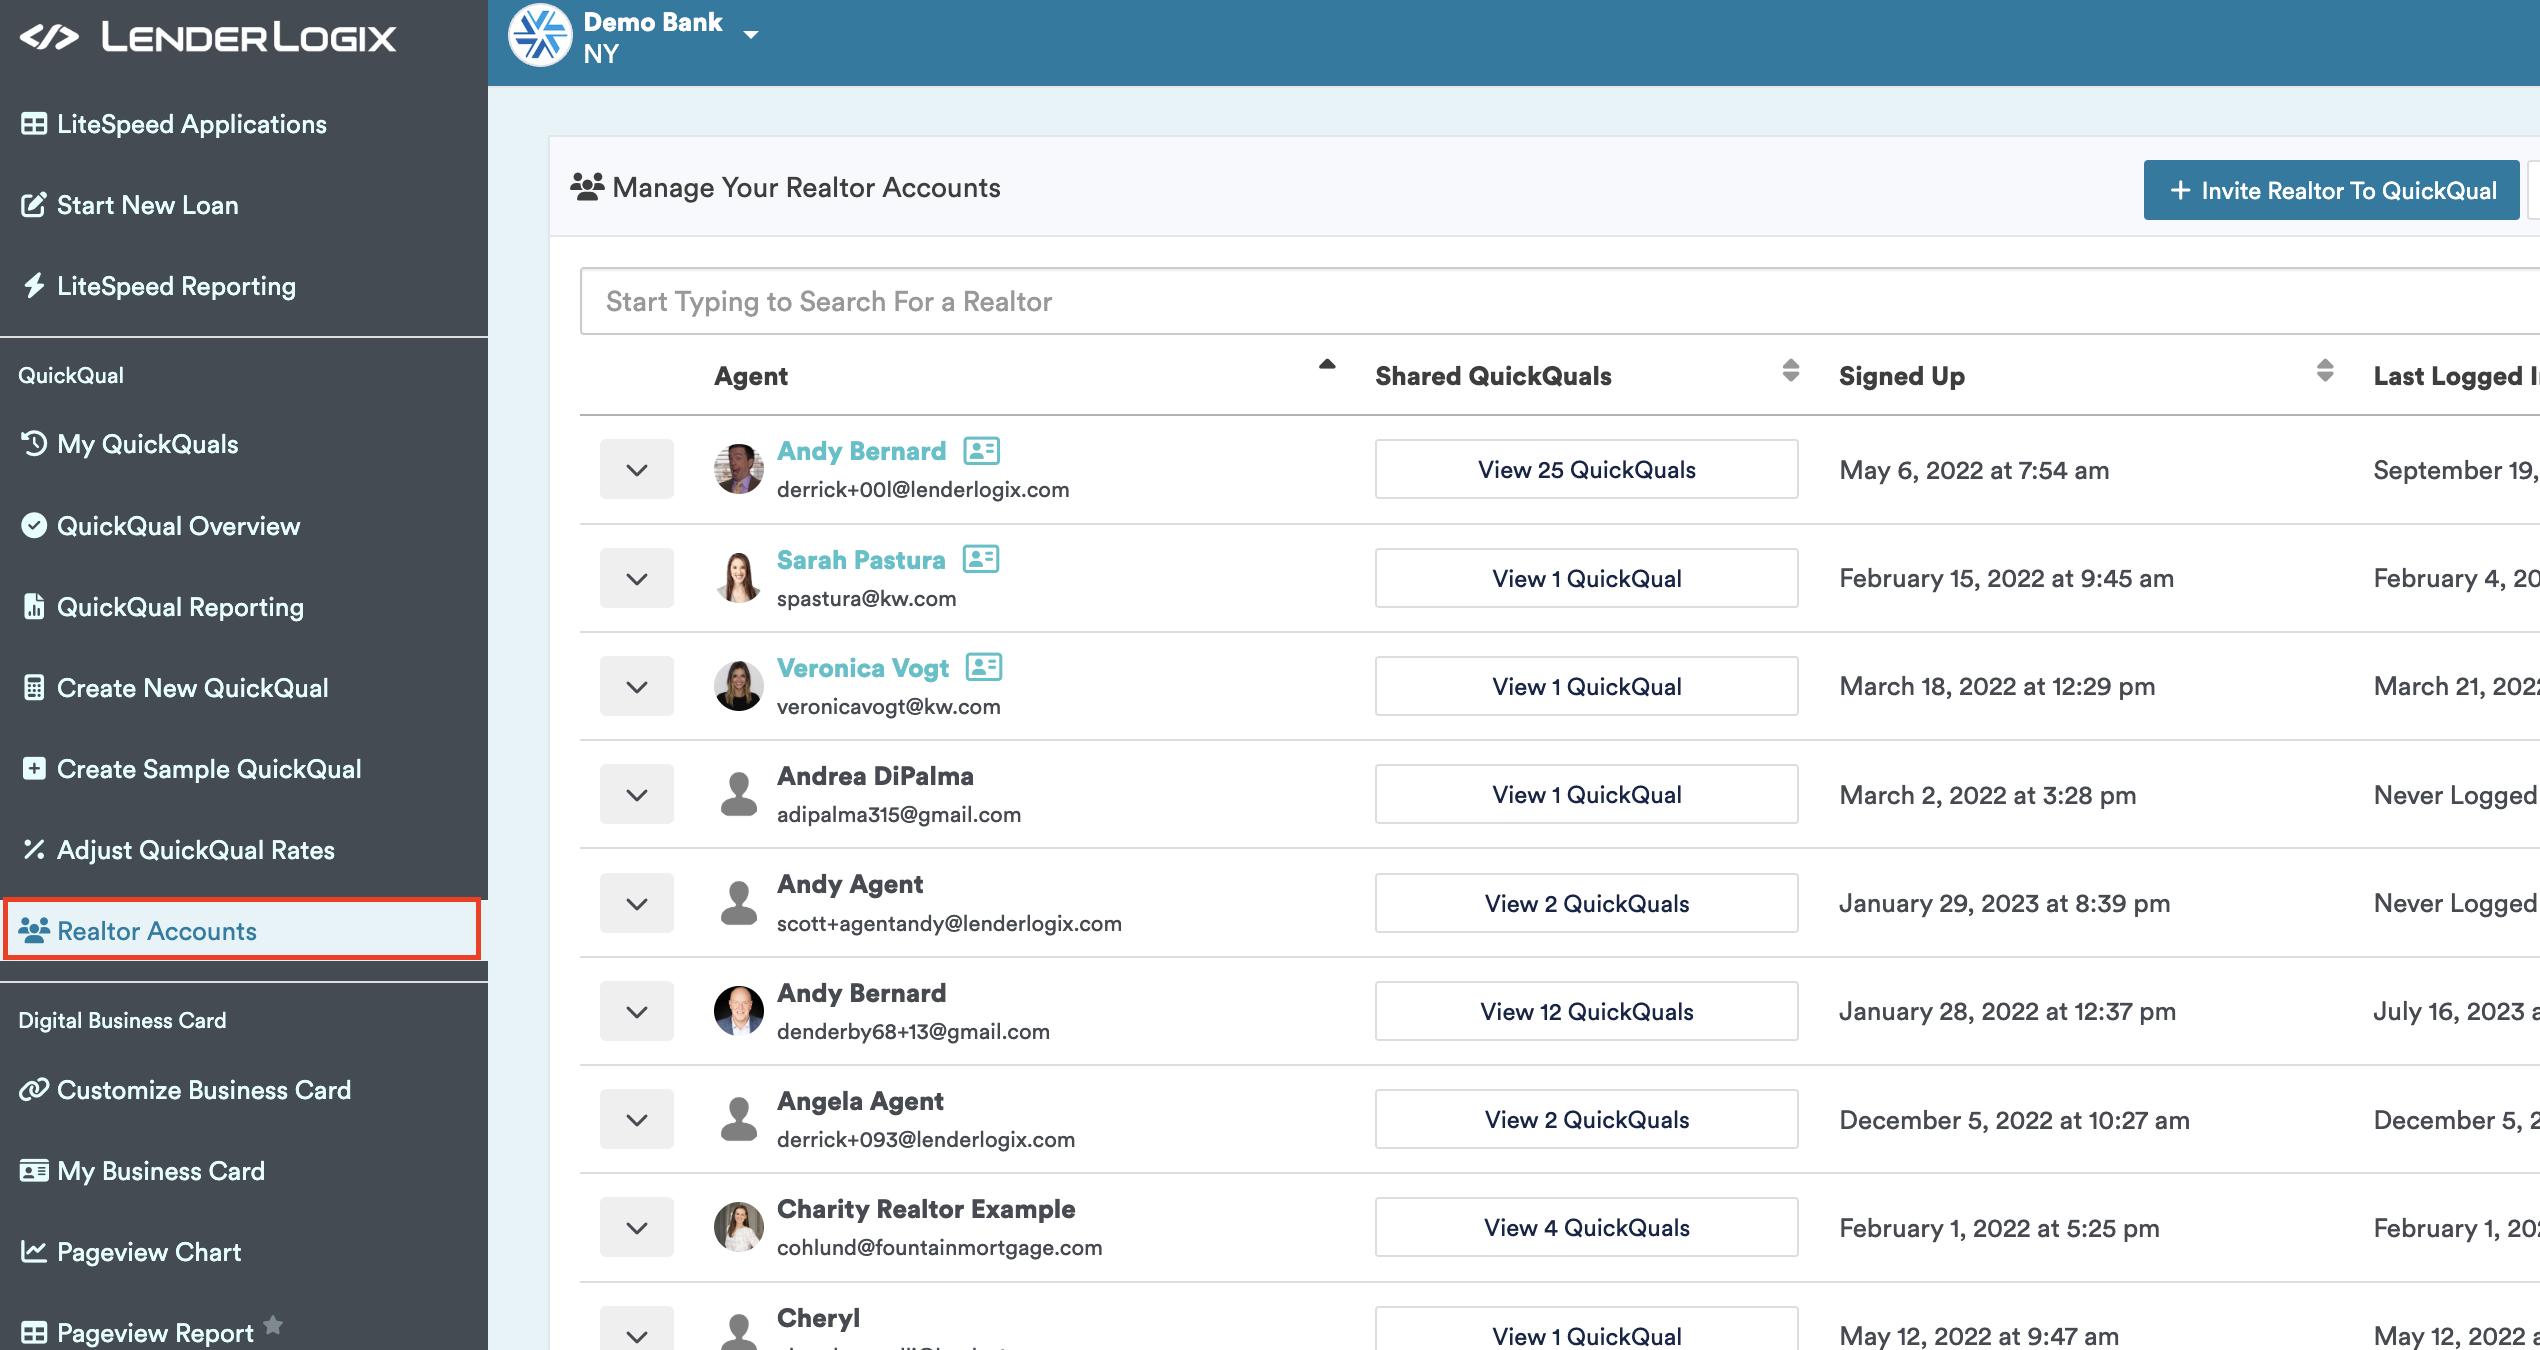
Task: Click View 1 QuickQual for Sarah Pastura
Action: [1586, 578]
